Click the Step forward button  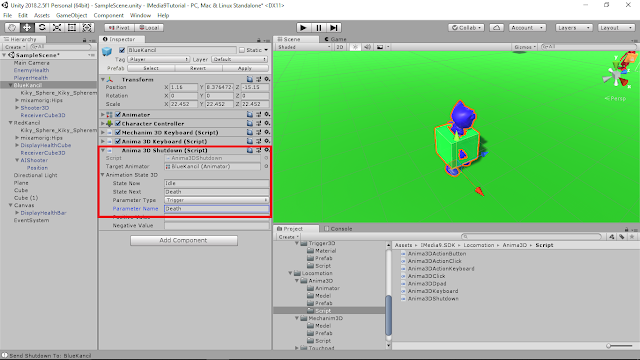coord(334,27)
